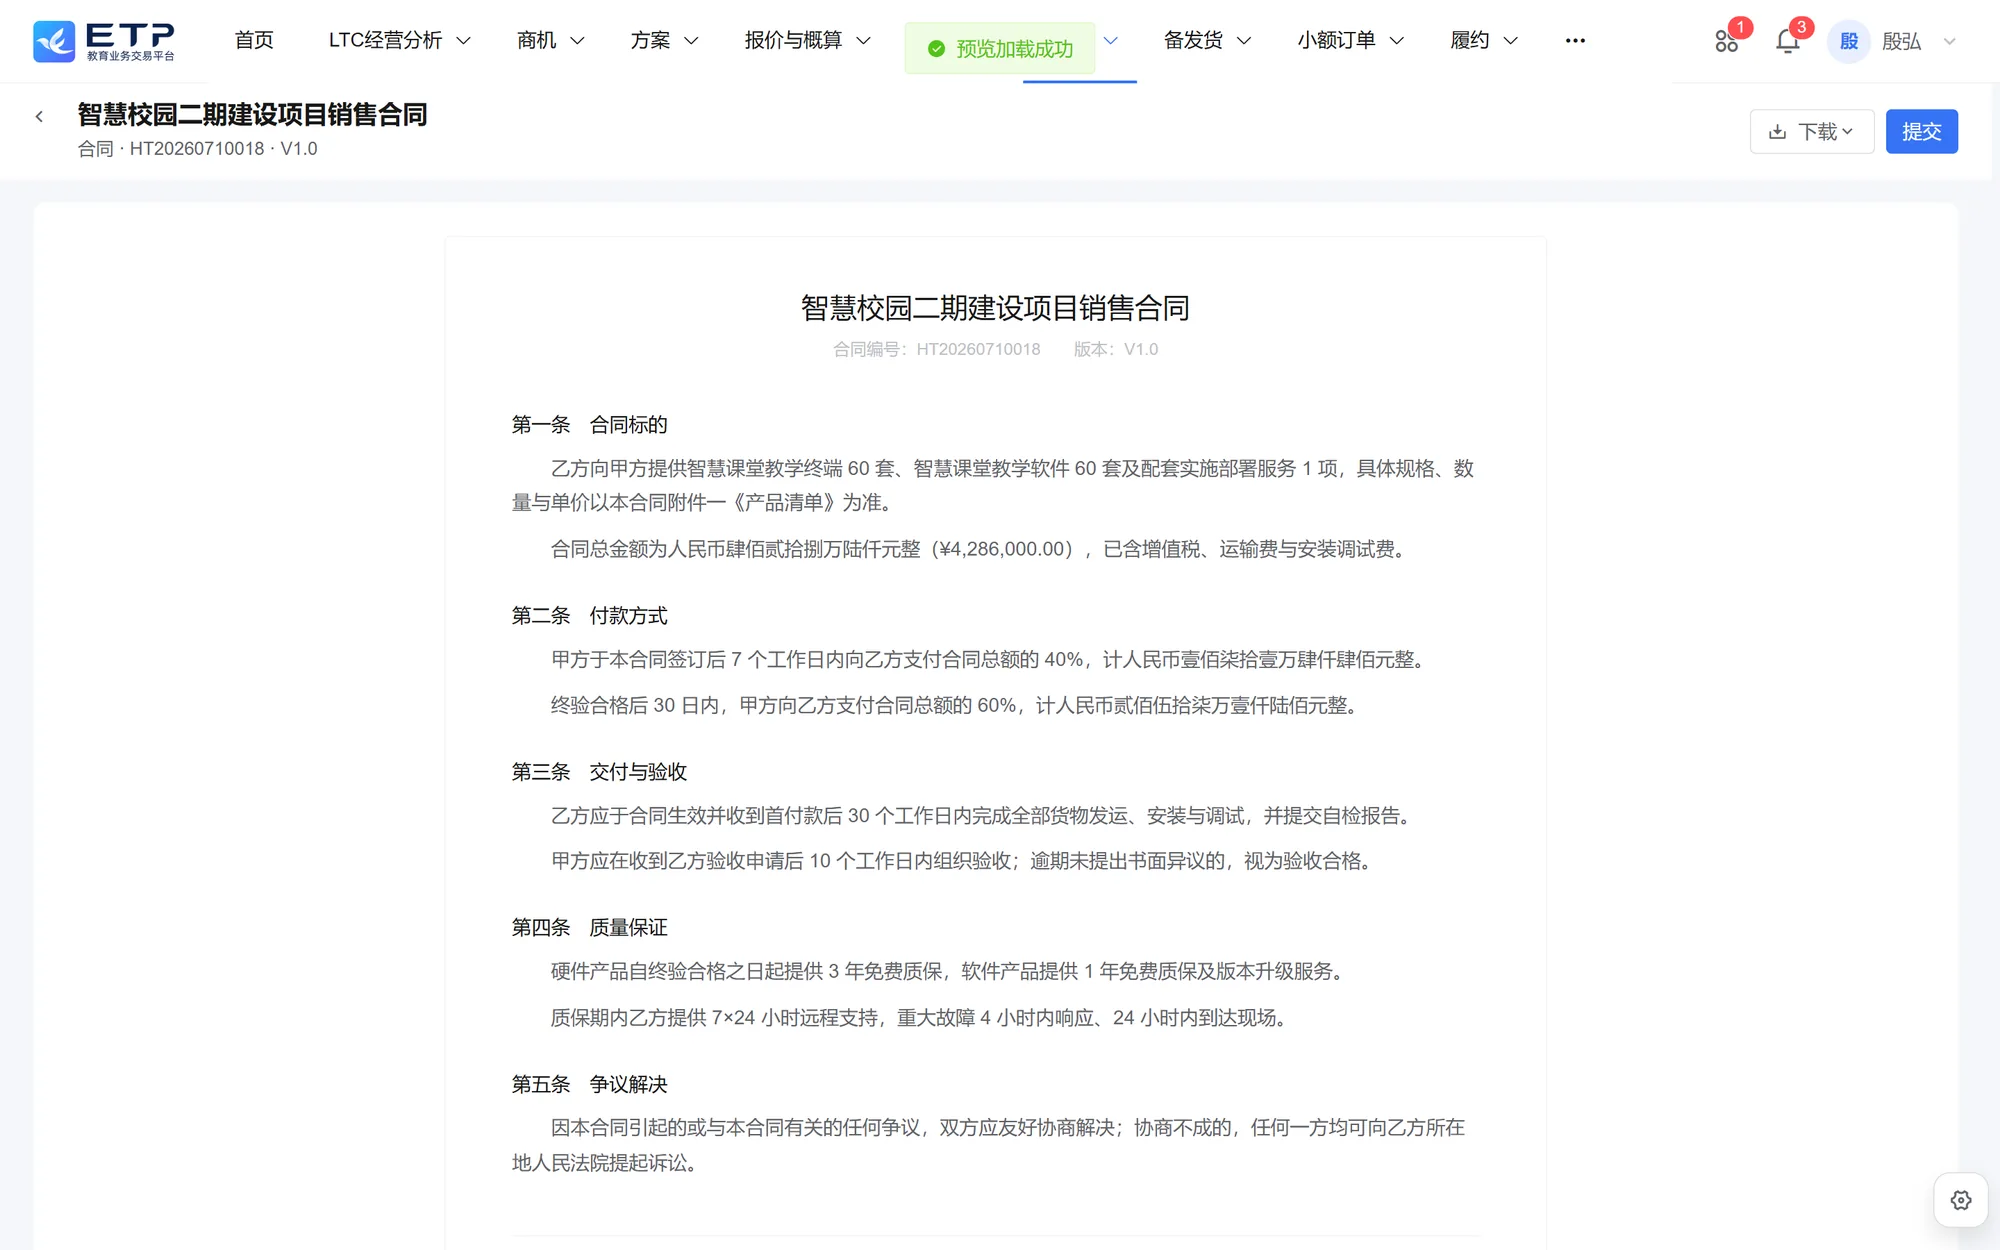The height and width of the screenshot is (1250, 2000).
Task: Expand the 履约 menu
Action: click(x=1484, y=40)
